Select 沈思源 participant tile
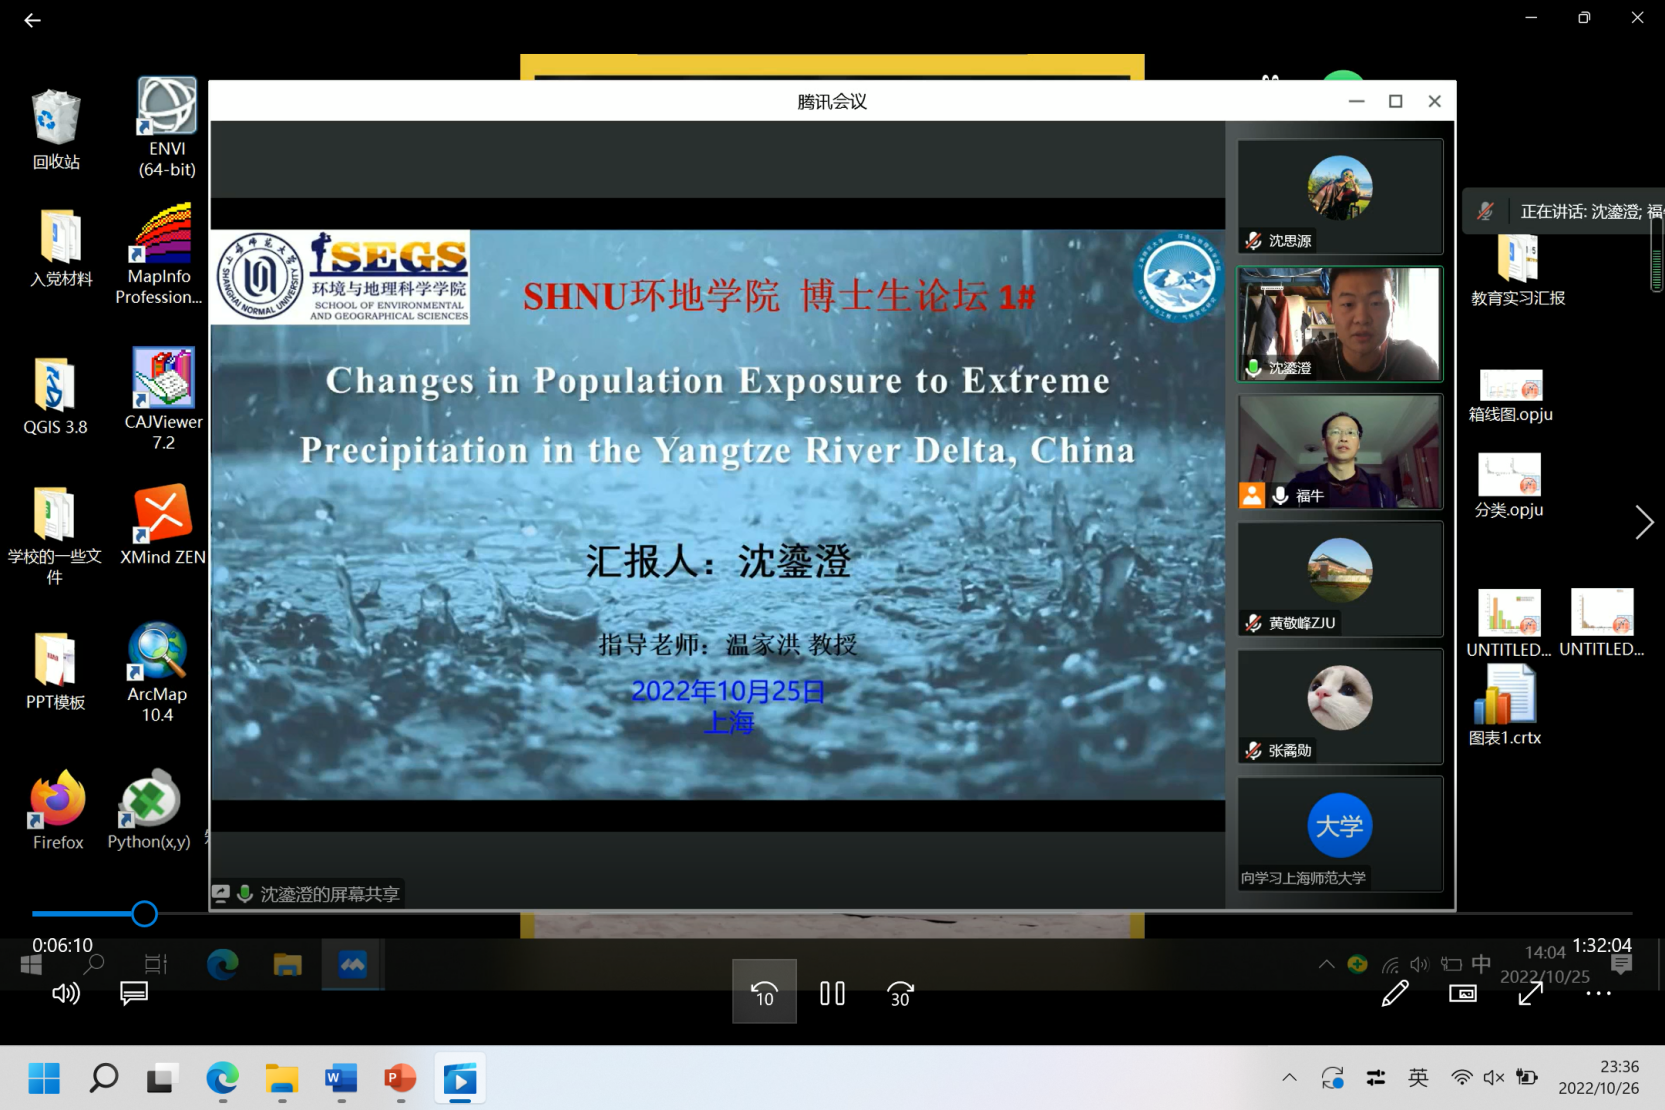The image size is (1665, 1110). pos(1340,196)
